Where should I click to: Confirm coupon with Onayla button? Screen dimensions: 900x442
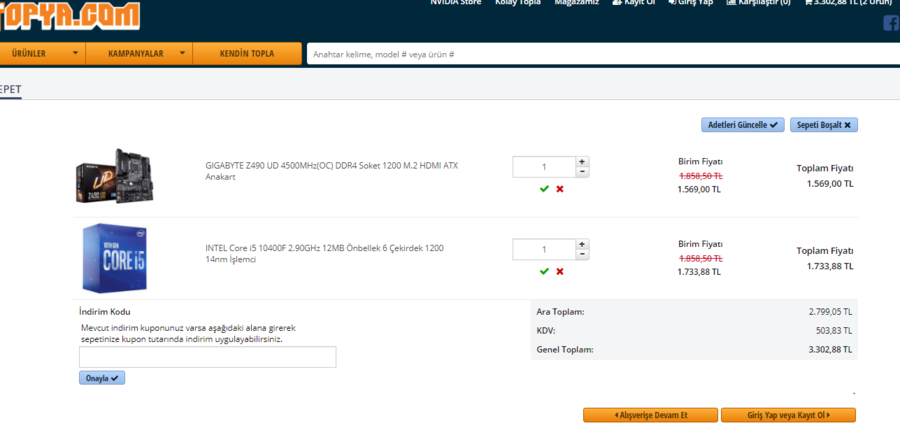(102, 378)
